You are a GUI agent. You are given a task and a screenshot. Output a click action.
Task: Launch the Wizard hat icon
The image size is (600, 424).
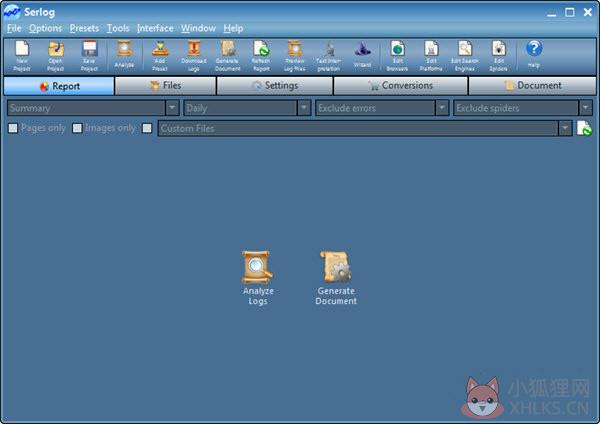[362, 54]
